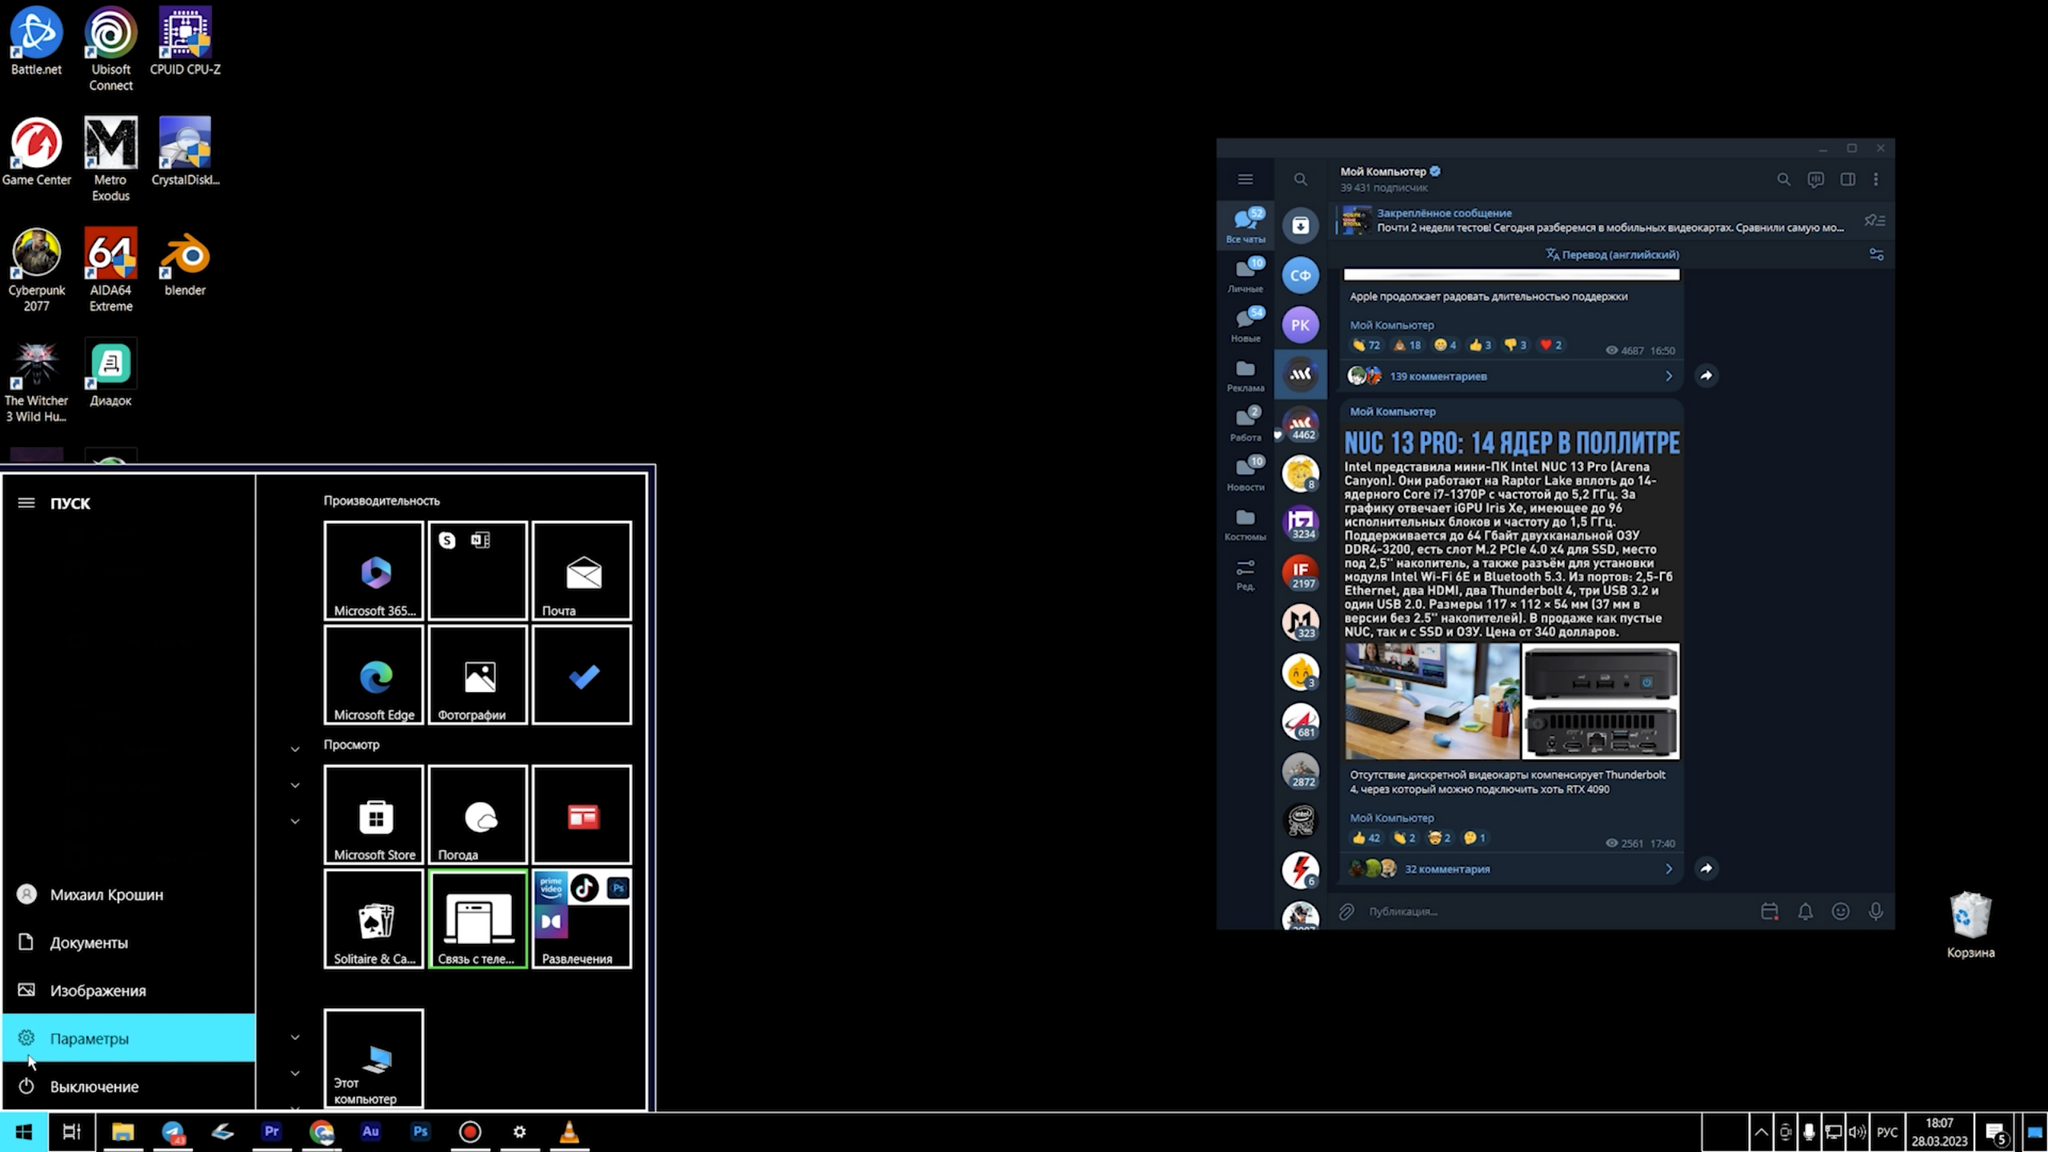
Task: Select the Костюмы folder tab
Action: click(x=1246, y=523)
